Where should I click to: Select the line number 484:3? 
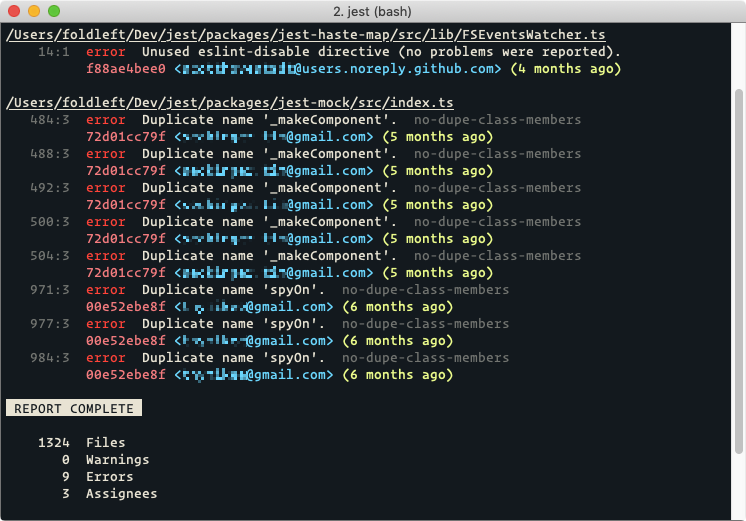click(50, 120)
